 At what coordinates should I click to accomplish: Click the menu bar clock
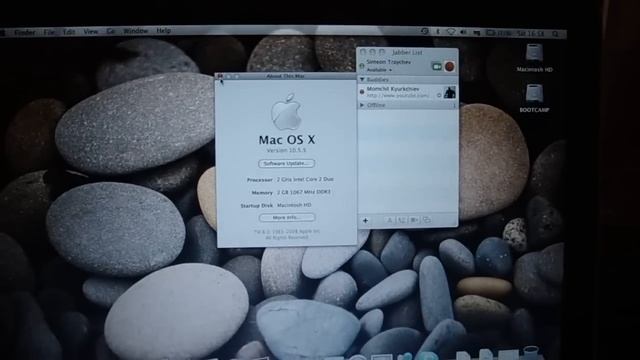coord(530,33)
